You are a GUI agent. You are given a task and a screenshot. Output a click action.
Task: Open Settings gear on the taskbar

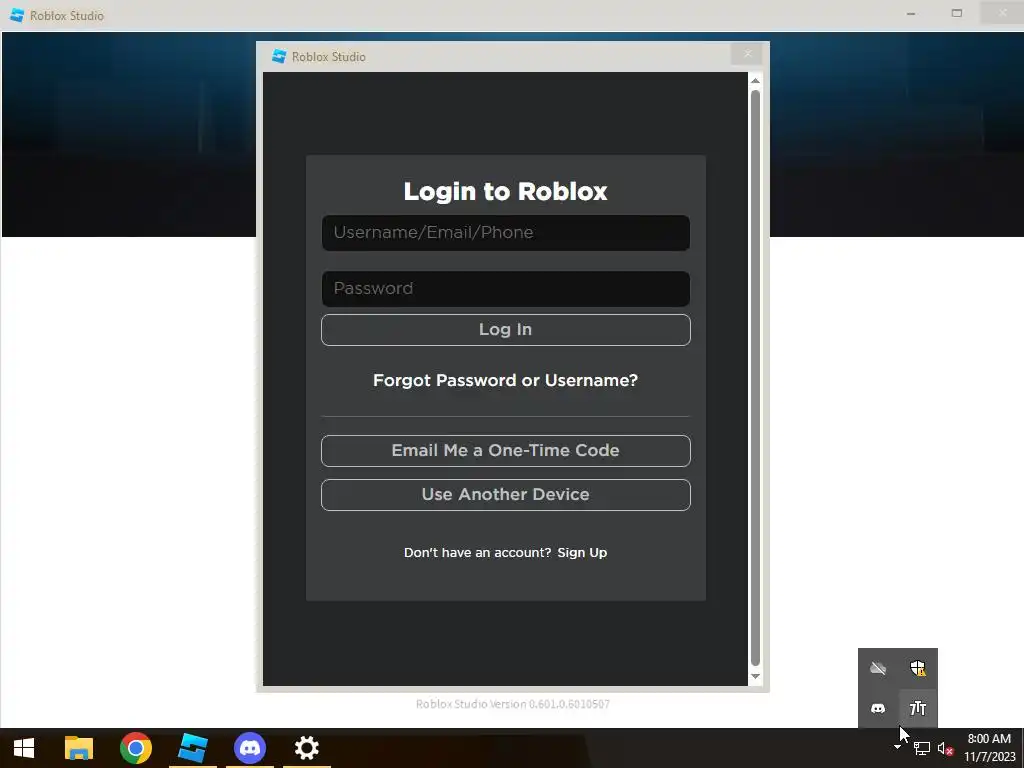306,748
